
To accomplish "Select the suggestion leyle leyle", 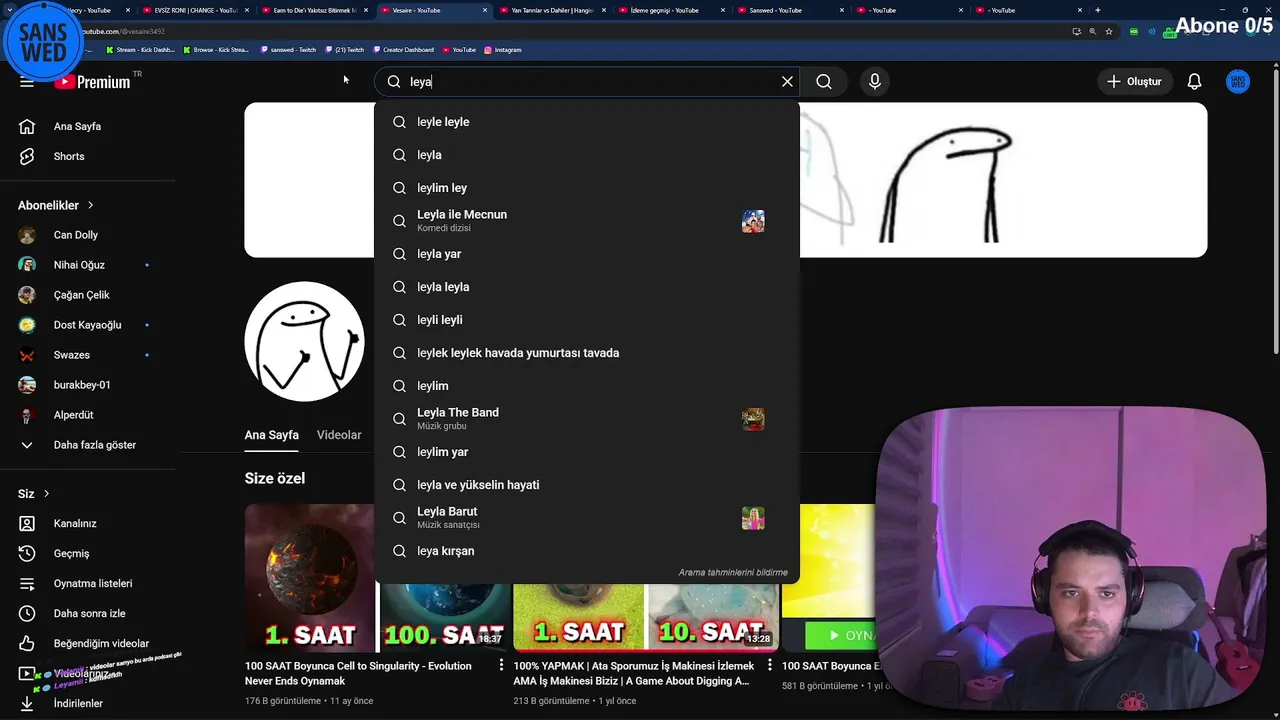I will point(587,122).
